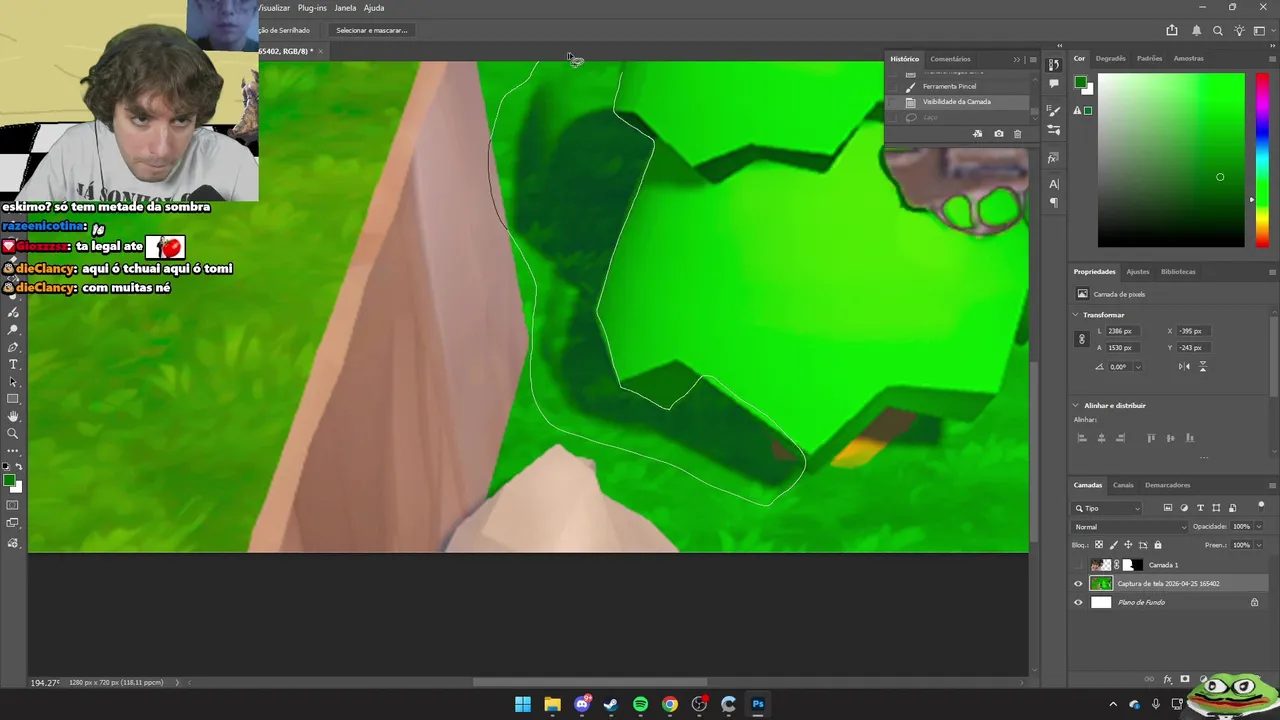The width and height of the screenshot is (1280, 720).
Task: Filter layers by type layer icon
Action: 1200,508
